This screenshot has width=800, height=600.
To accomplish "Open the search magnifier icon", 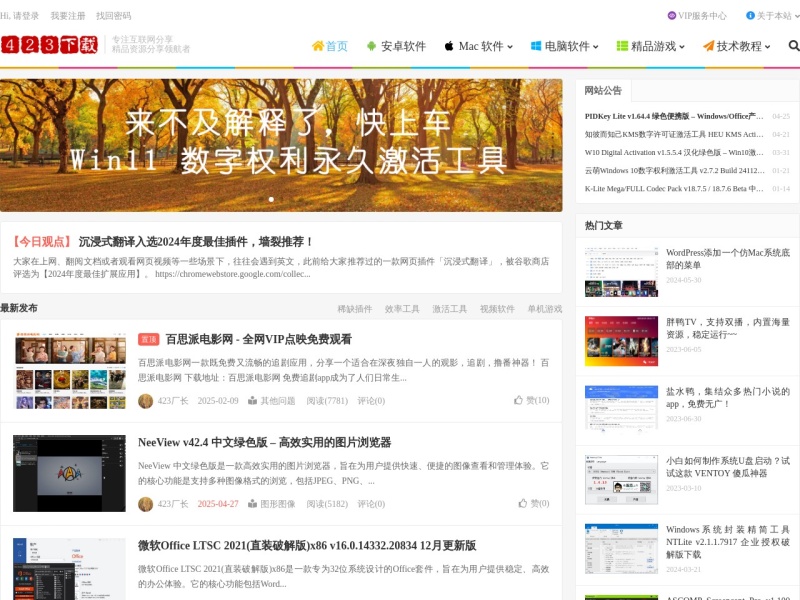I will (x=794, y=46).
